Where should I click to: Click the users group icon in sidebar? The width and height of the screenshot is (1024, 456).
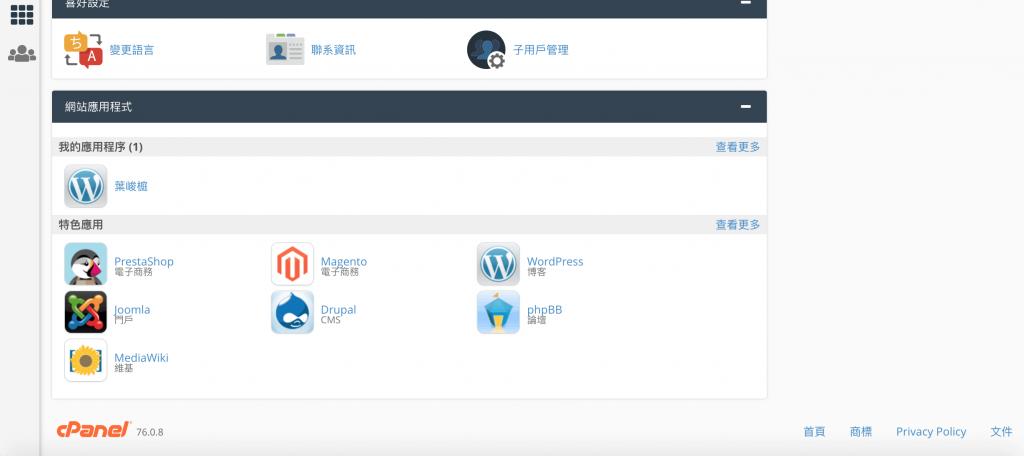click(22, 54)
